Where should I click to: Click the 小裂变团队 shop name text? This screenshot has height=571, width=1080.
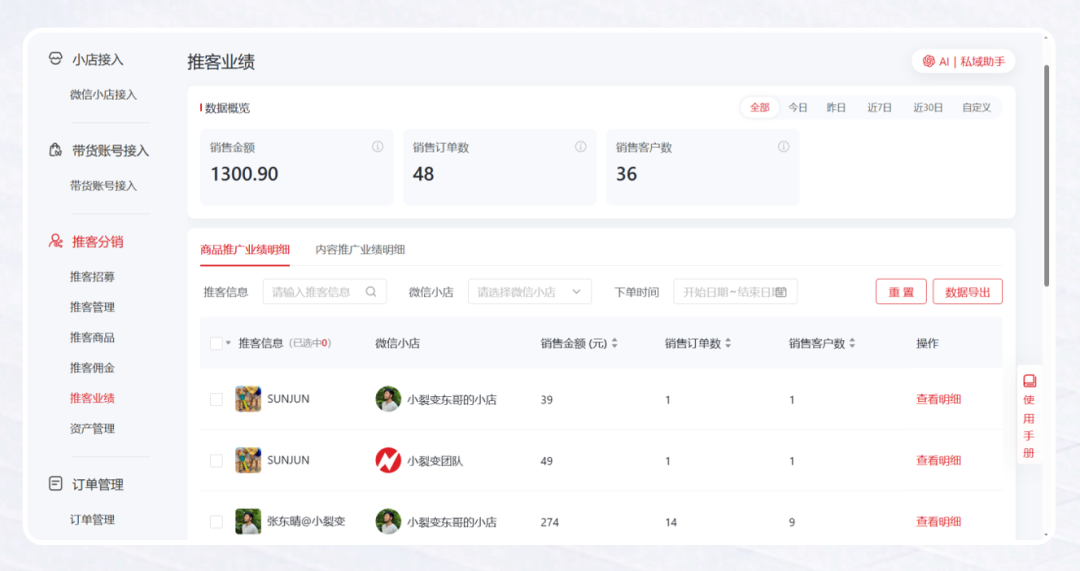(x=435, y=461)
